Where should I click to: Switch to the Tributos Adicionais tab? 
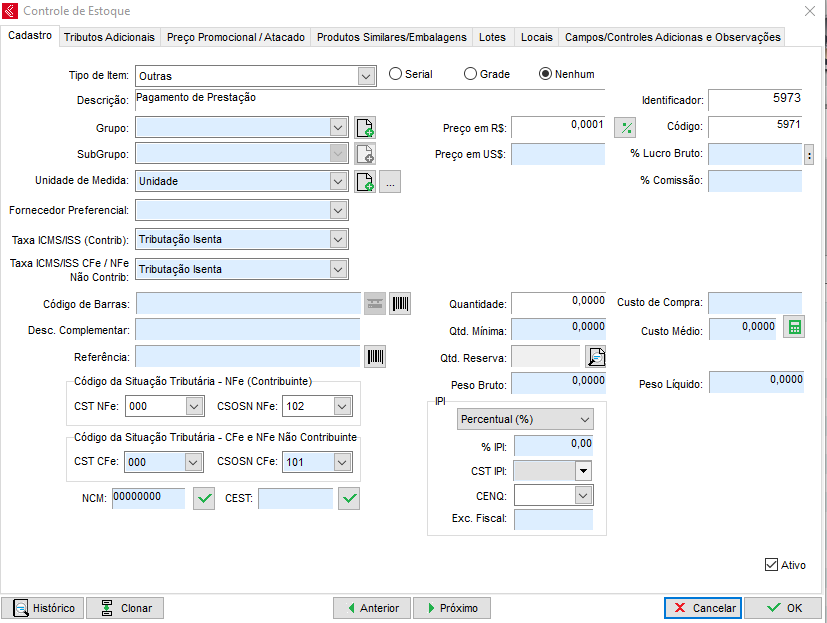click(x=110, y=37)
